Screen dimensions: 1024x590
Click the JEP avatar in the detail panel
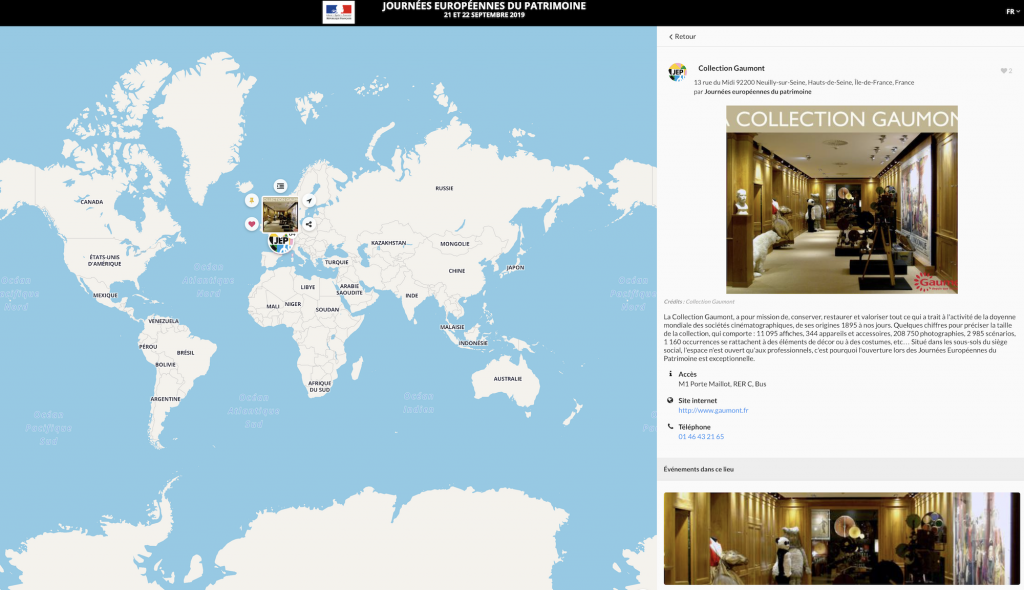tap(677, 72)
